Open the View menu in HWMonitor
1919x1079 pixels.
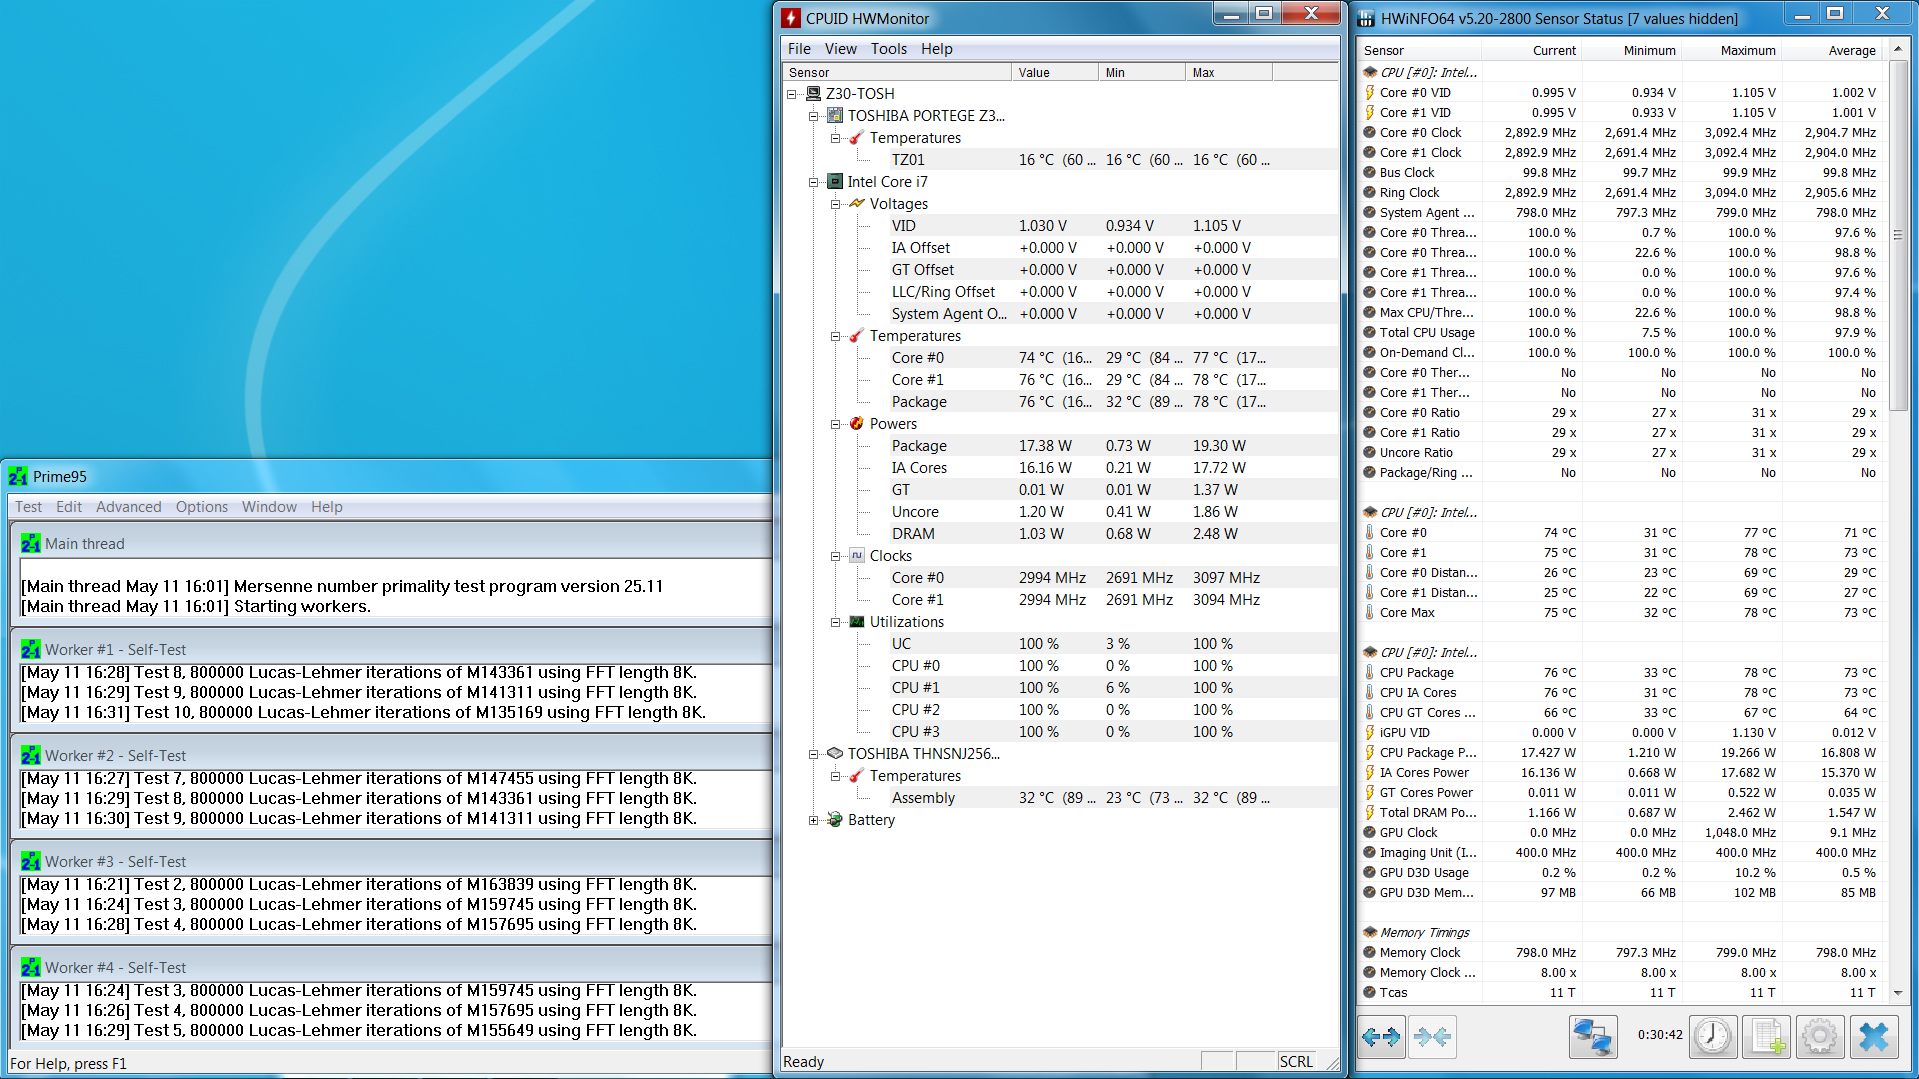pyautogui.click(x=840, y=49)
